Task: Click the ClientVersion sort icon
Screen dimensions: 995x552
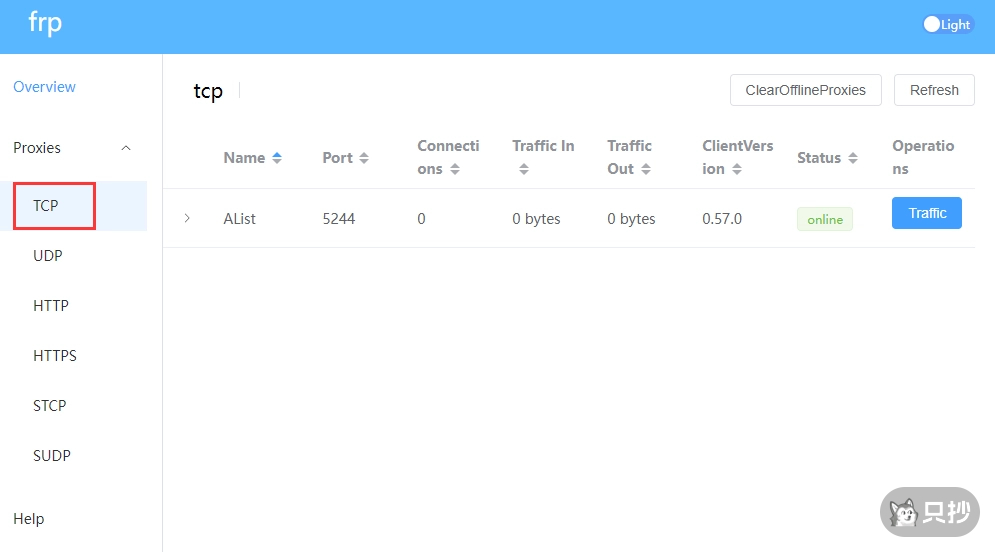Action: click(x=737, y=169)
